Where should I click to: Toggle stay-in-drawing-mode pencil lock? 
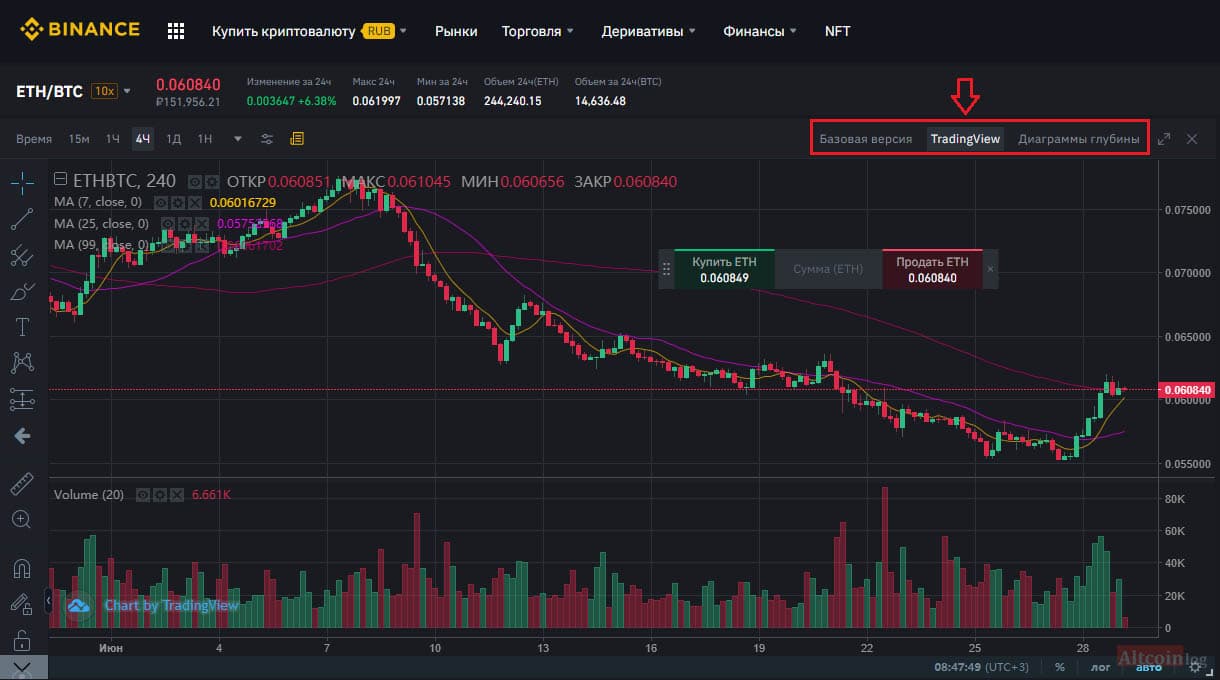tap(22, 604)
